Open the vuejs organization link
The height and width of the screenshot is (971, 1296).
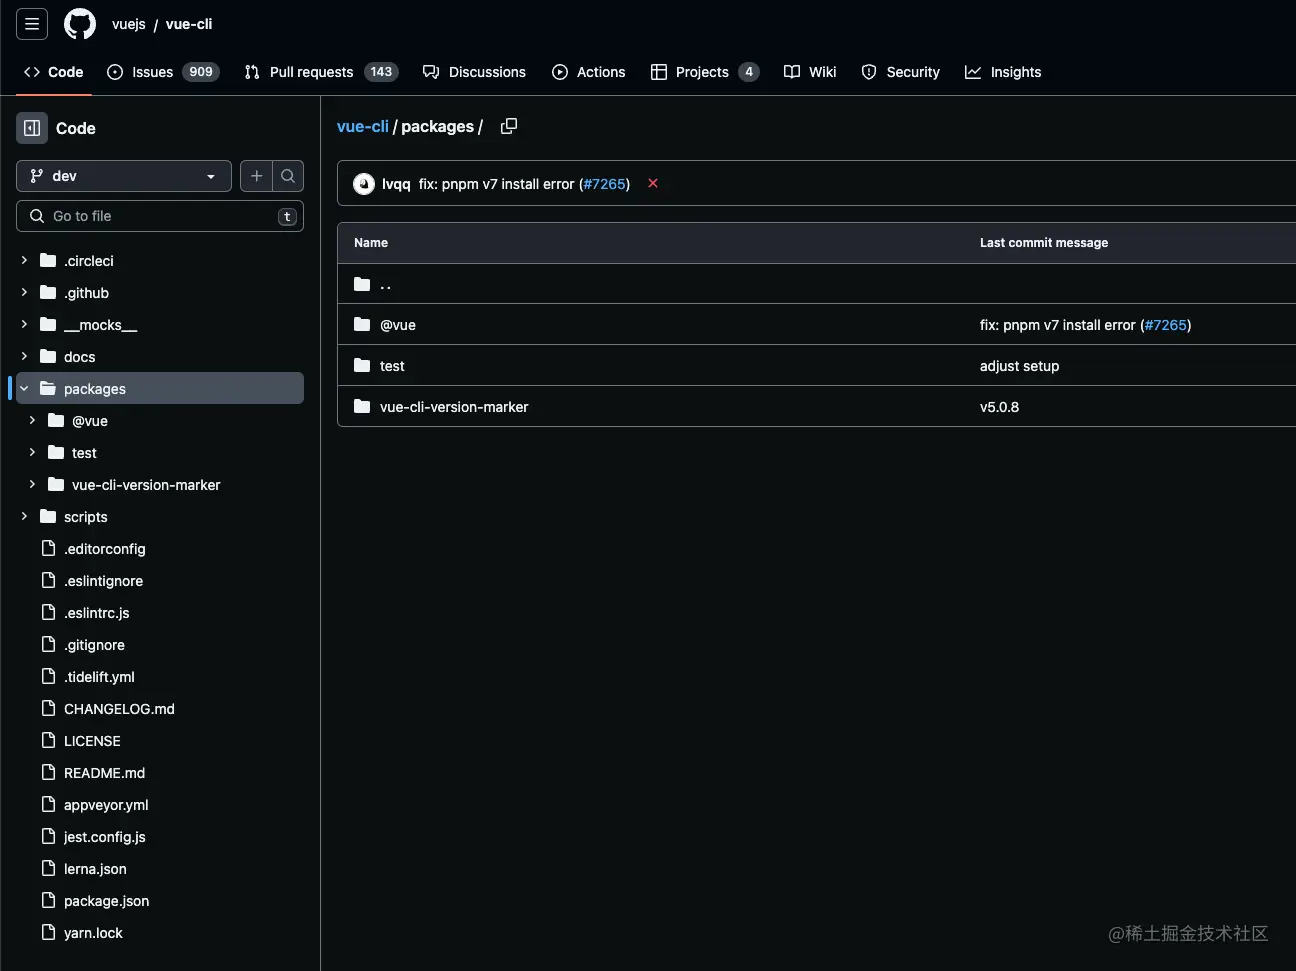point(129,24)
